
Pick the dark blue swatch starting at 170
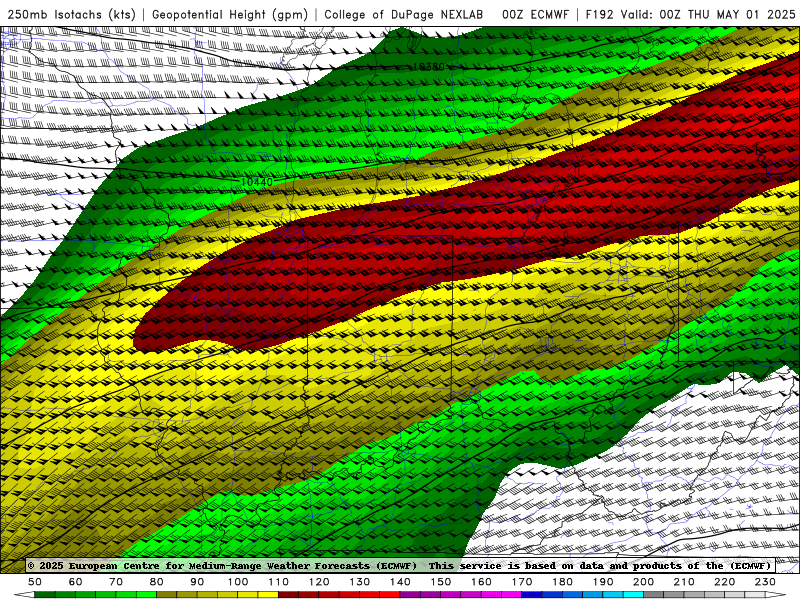pyautogui.click(x=532, y=595)
